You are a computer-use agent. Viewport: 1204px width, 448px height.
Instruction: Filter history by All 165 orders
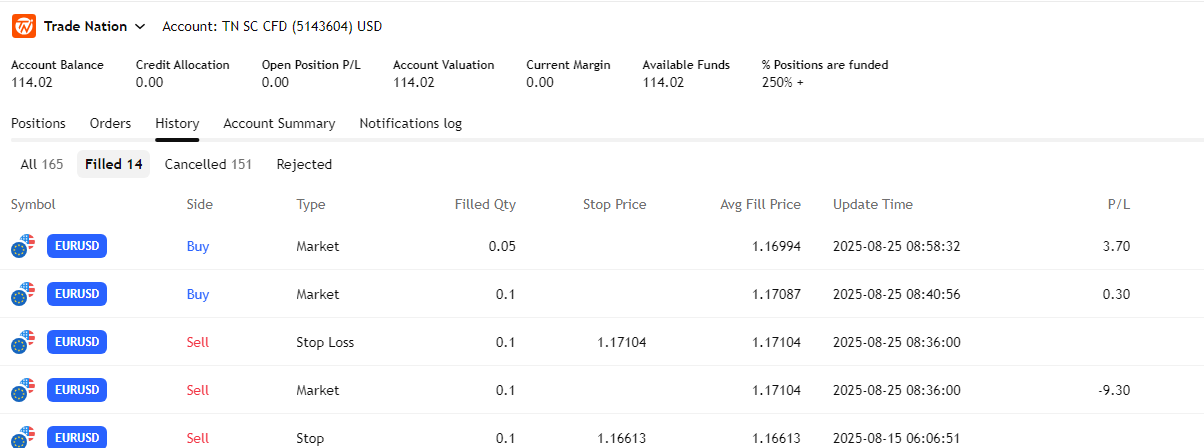click(42, 164)
